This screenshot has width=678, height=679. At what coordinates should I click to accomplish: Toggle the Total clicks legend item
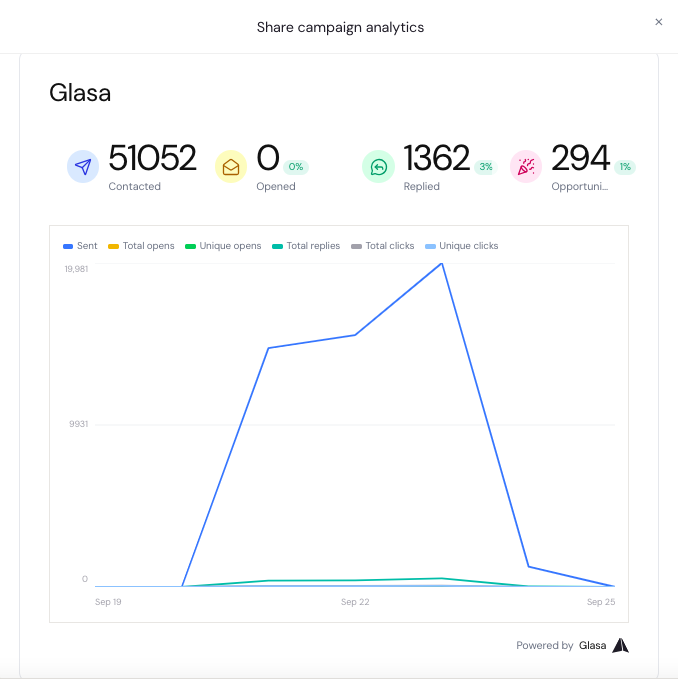pyautogui.click(x=383, y=246)
